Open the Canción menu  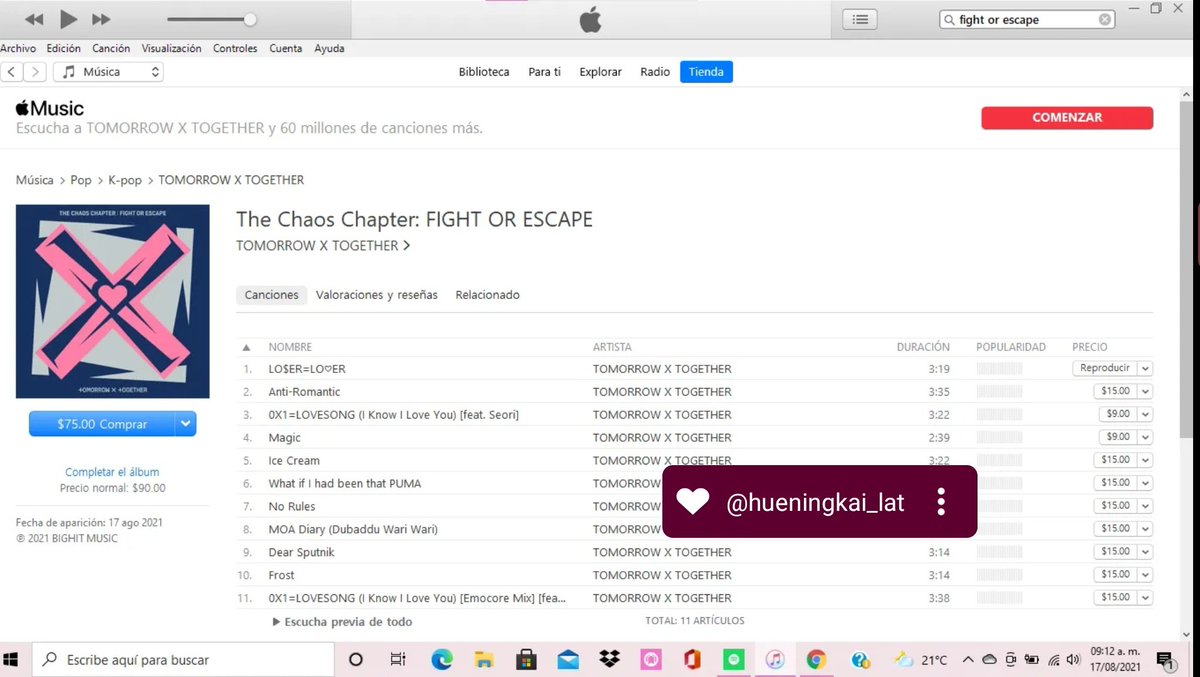click(111, 48)
